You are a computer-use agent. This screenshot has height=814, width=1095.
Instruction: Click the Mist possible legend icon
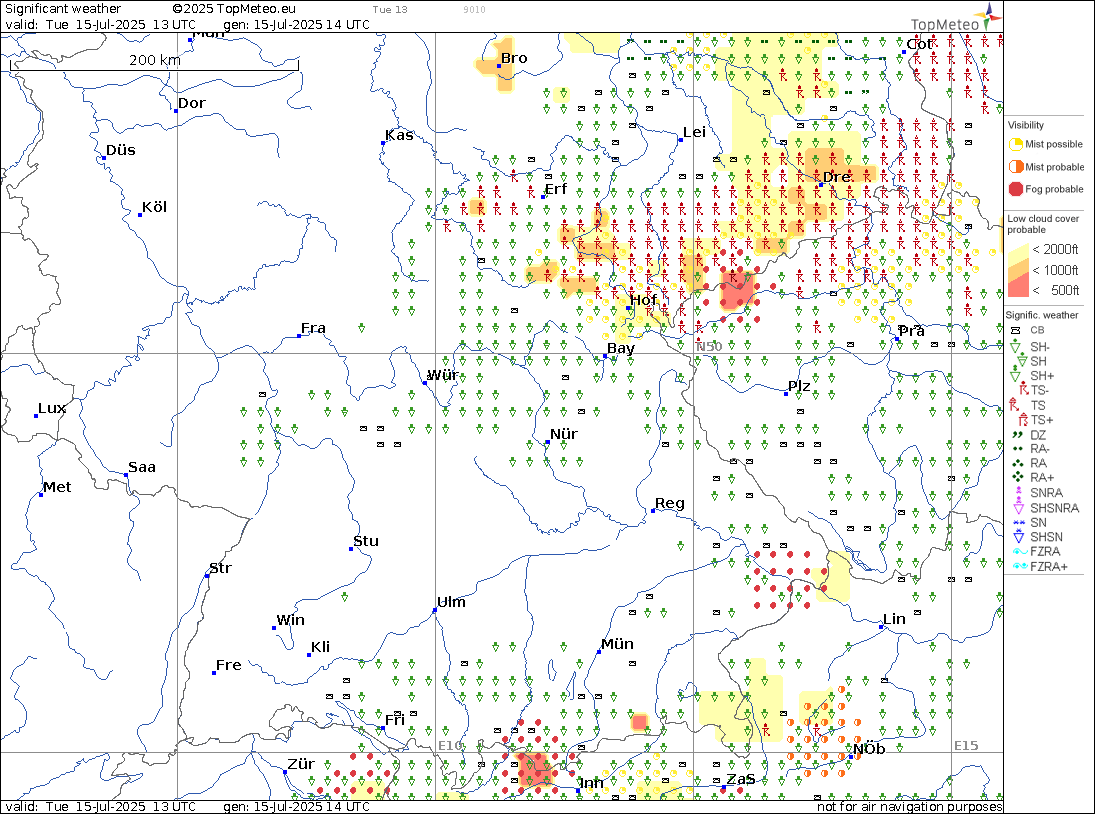(1015, 145)
